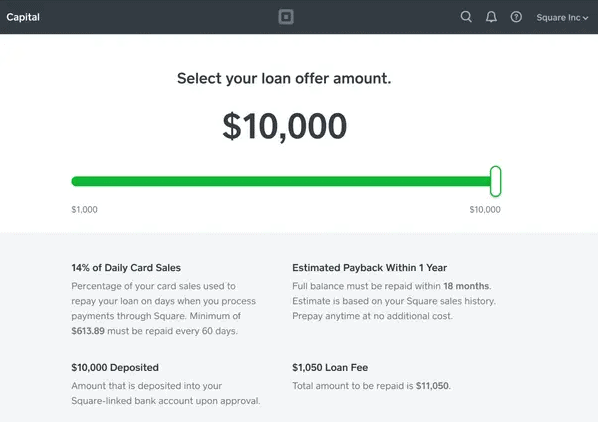The width and height of the screenshot is (598, 422).
Task: Click the bold $613.89 minimum amount
Action: (x=88, y=331)
